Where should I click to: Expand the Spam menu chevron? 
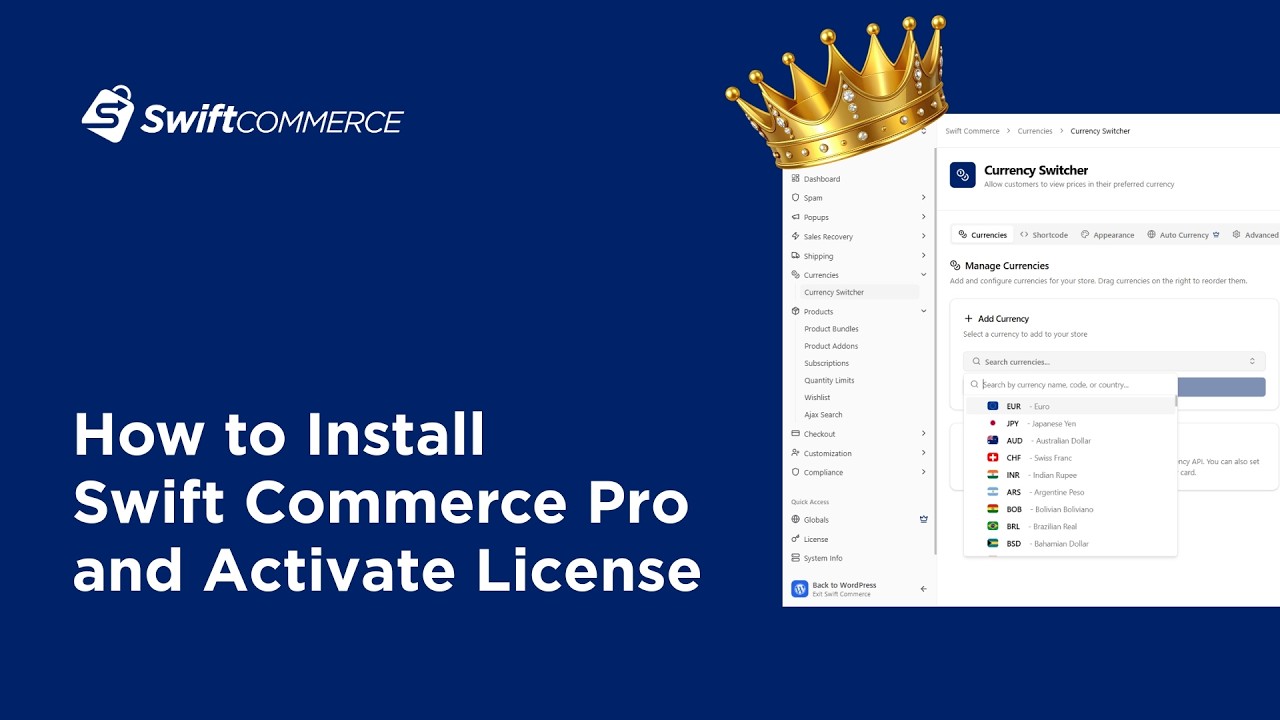tap(924, 198)
